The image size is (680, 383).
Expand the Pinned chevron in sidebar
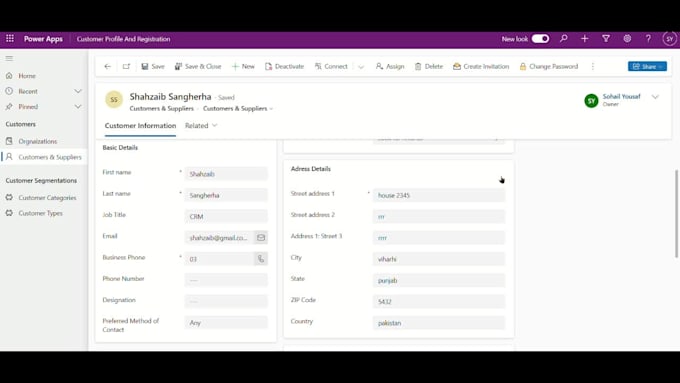78,107
